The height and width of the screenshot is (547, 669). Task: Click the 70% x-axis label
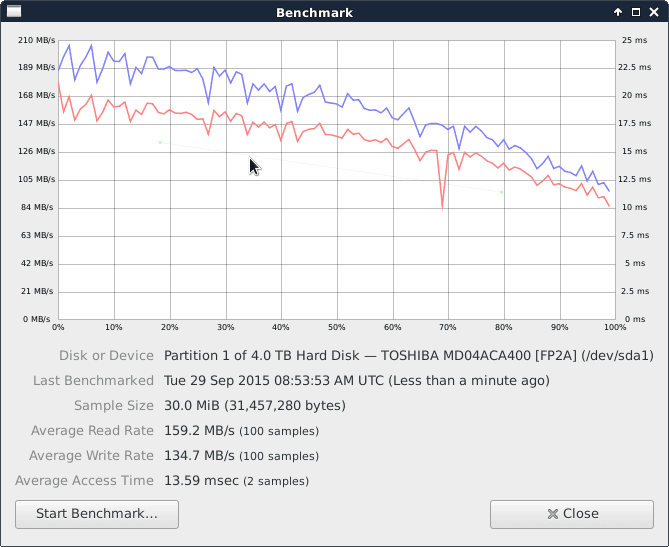tap(448, 327)
